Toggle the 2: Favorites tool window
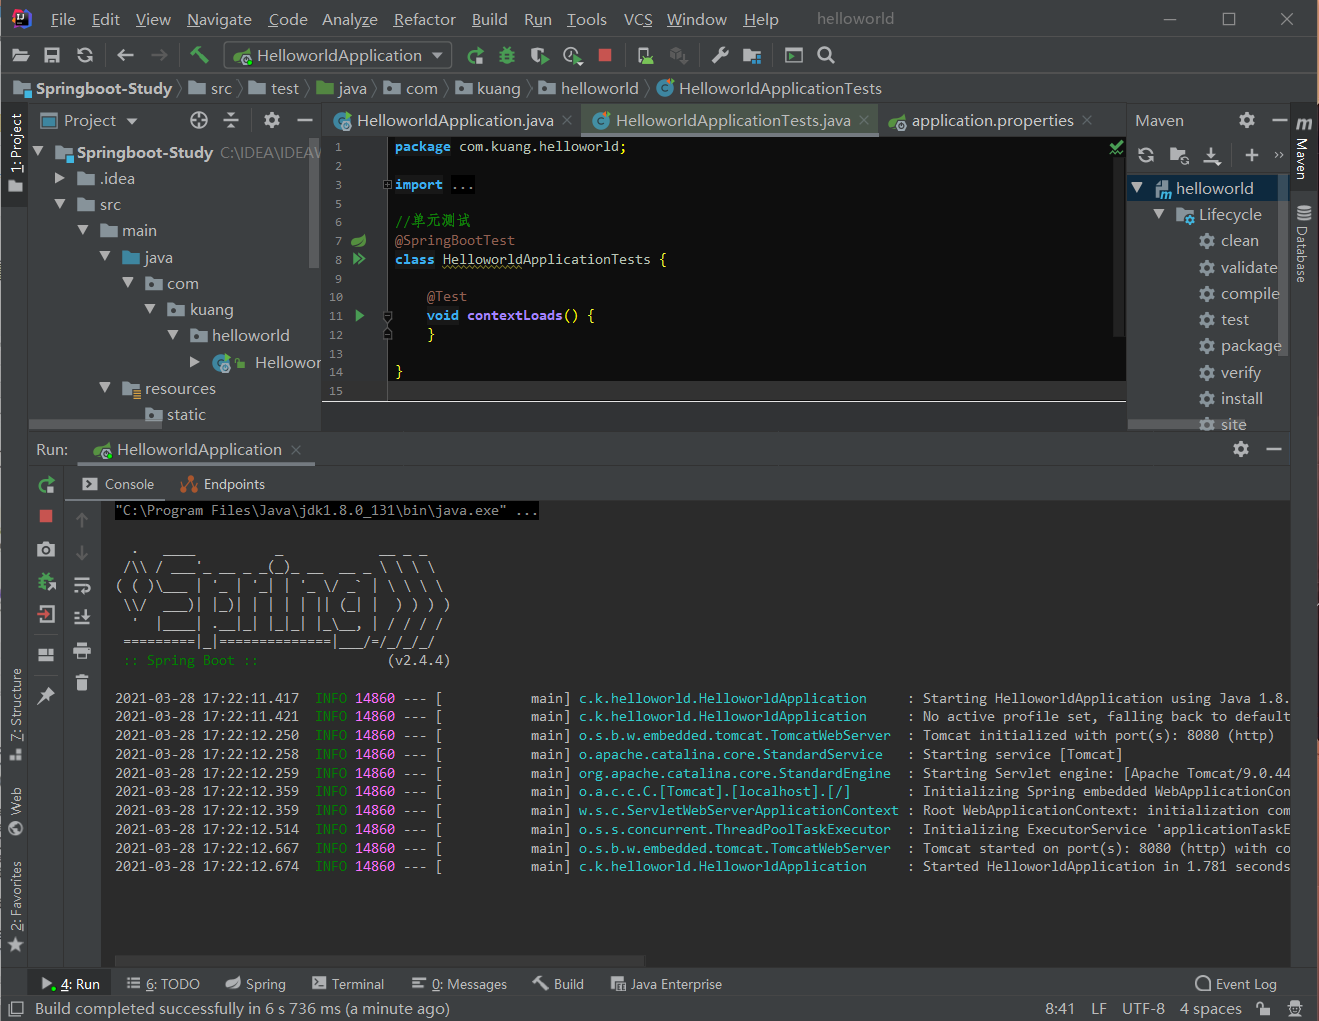This screenshot has height=1021, width=1319. click(15, 906)
